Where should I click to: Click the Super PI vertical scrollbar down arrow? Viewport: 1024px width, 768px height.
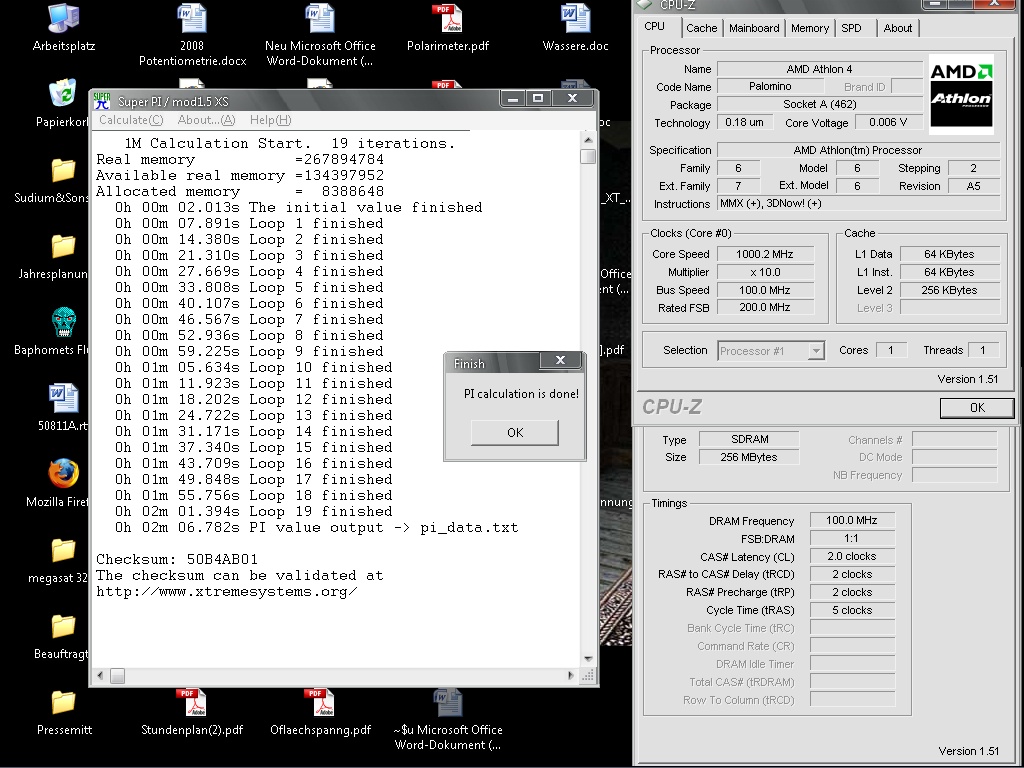588,659
